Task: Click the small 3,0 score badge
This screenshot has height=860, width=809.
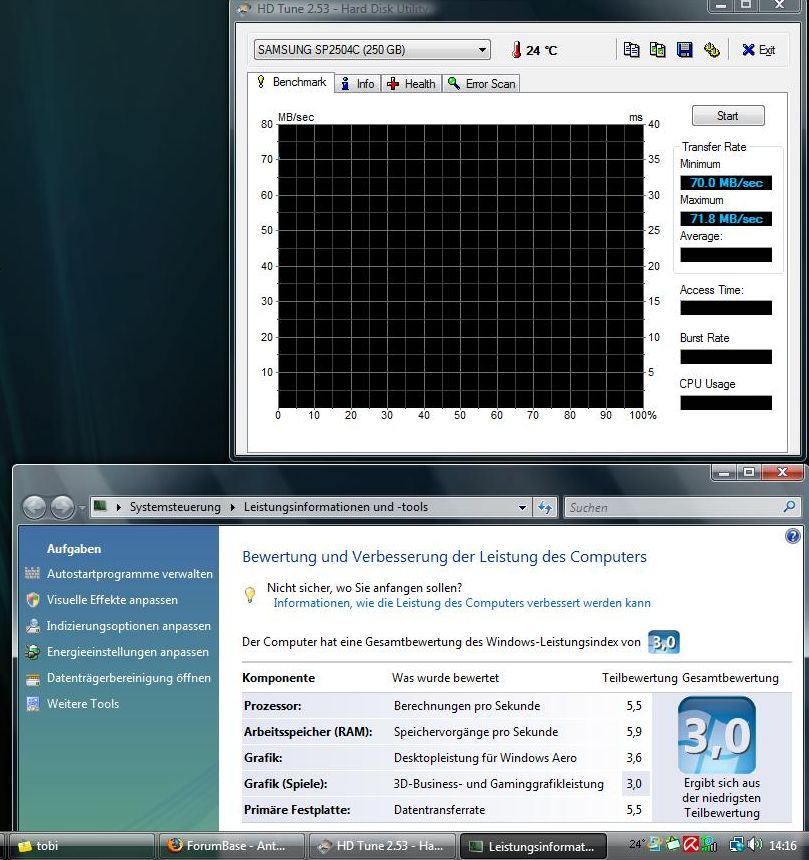Action: (x=664, y=642)
